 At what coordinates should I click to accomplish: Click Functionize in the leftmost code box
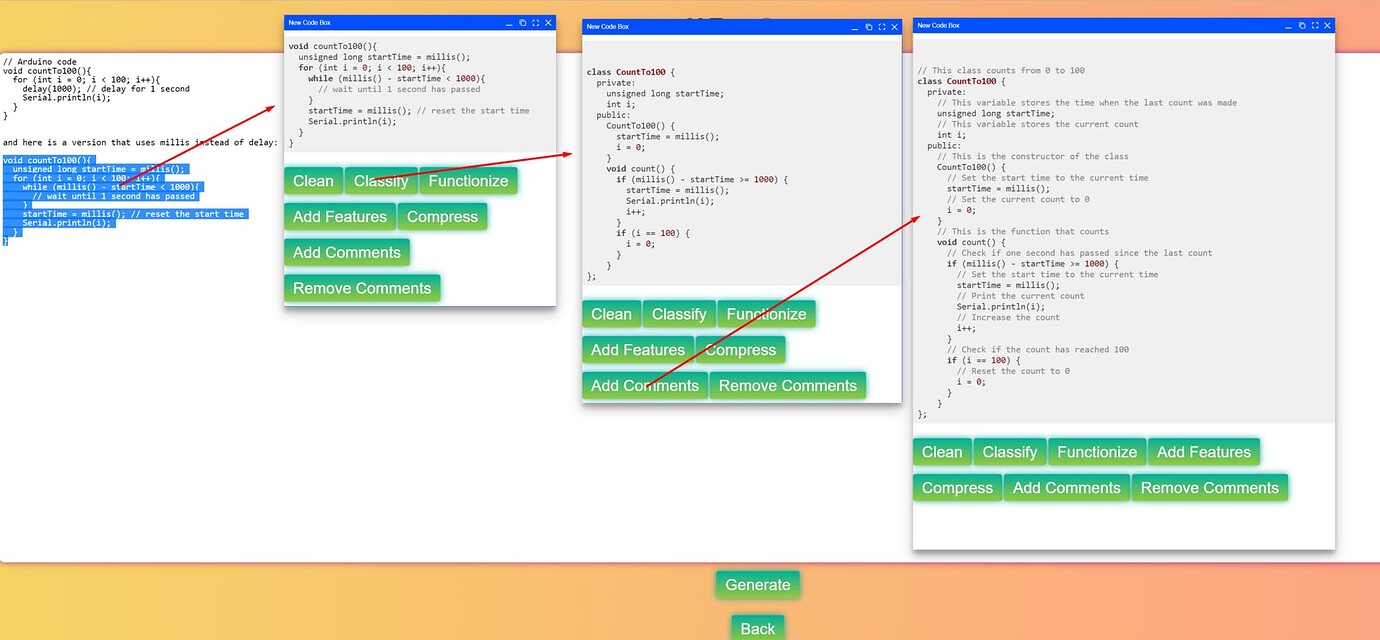tap(468, 181)
